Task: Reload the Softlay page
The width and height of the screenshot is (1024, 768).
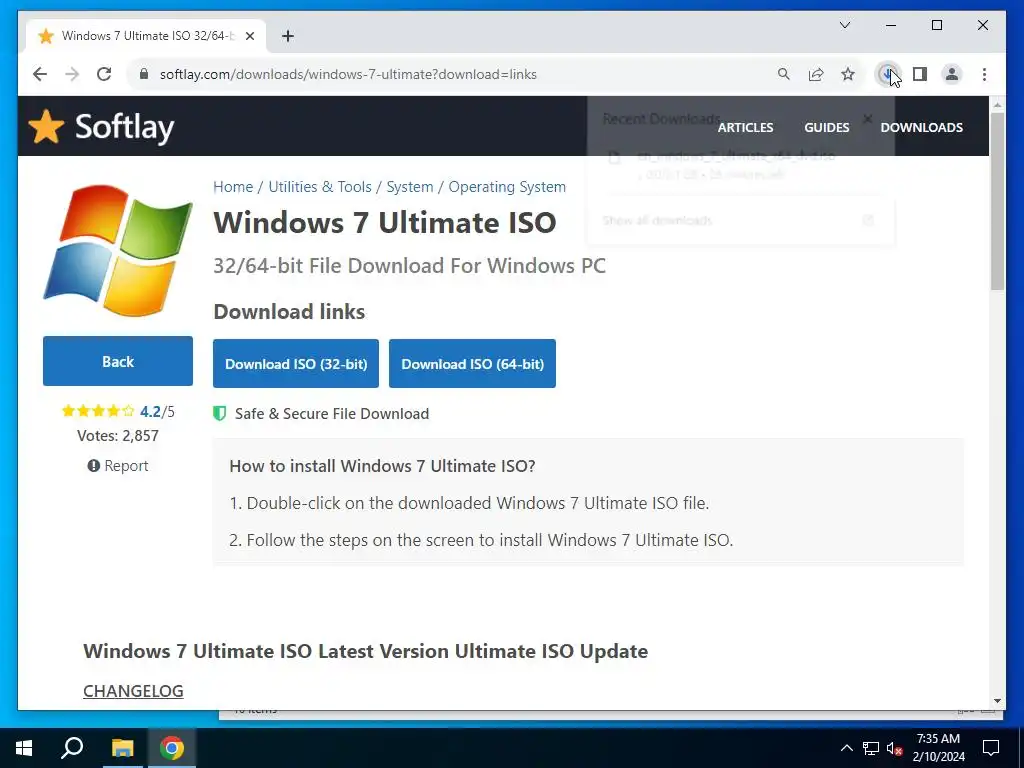Action: (x=104, y=74)
